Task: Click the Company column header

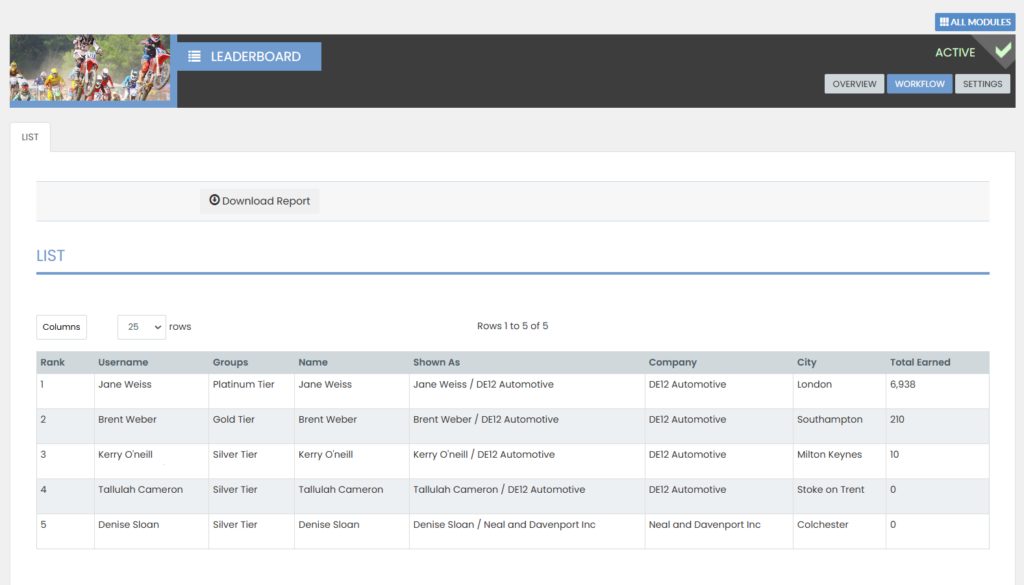Action: click(672, 362)
